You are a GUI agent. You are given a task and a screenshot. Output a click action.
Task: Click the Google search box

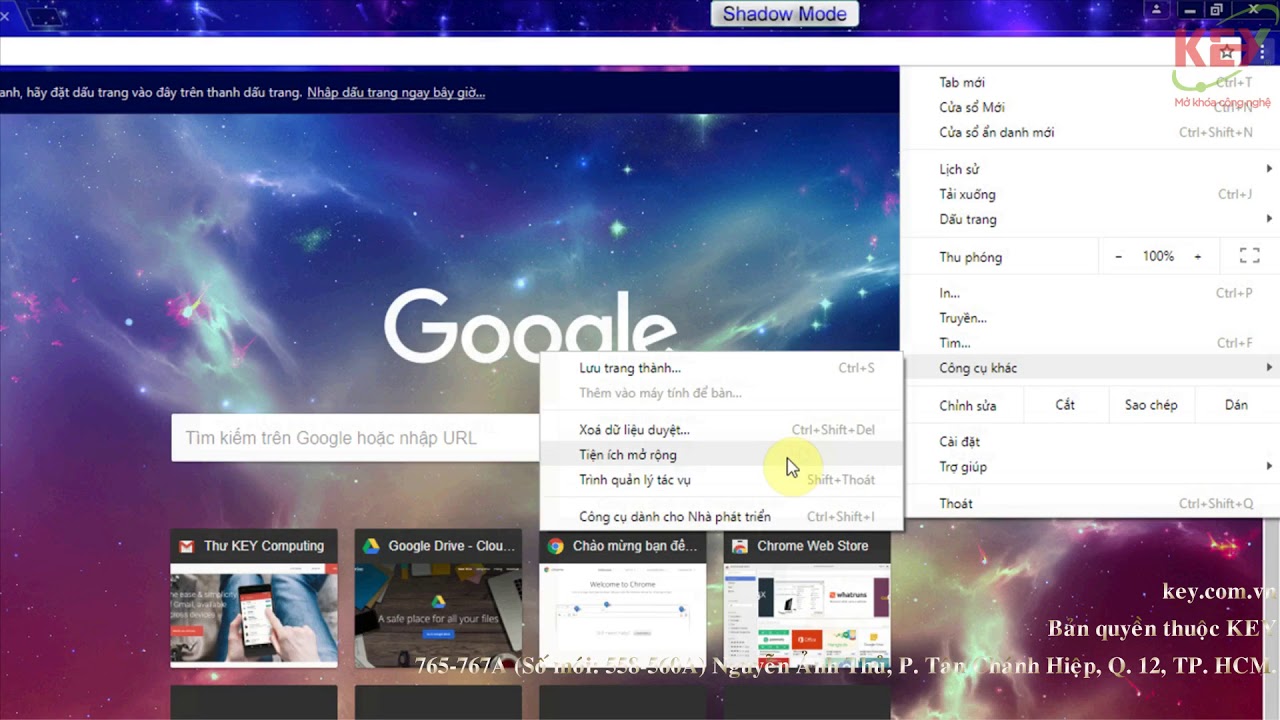coord(356,438)
